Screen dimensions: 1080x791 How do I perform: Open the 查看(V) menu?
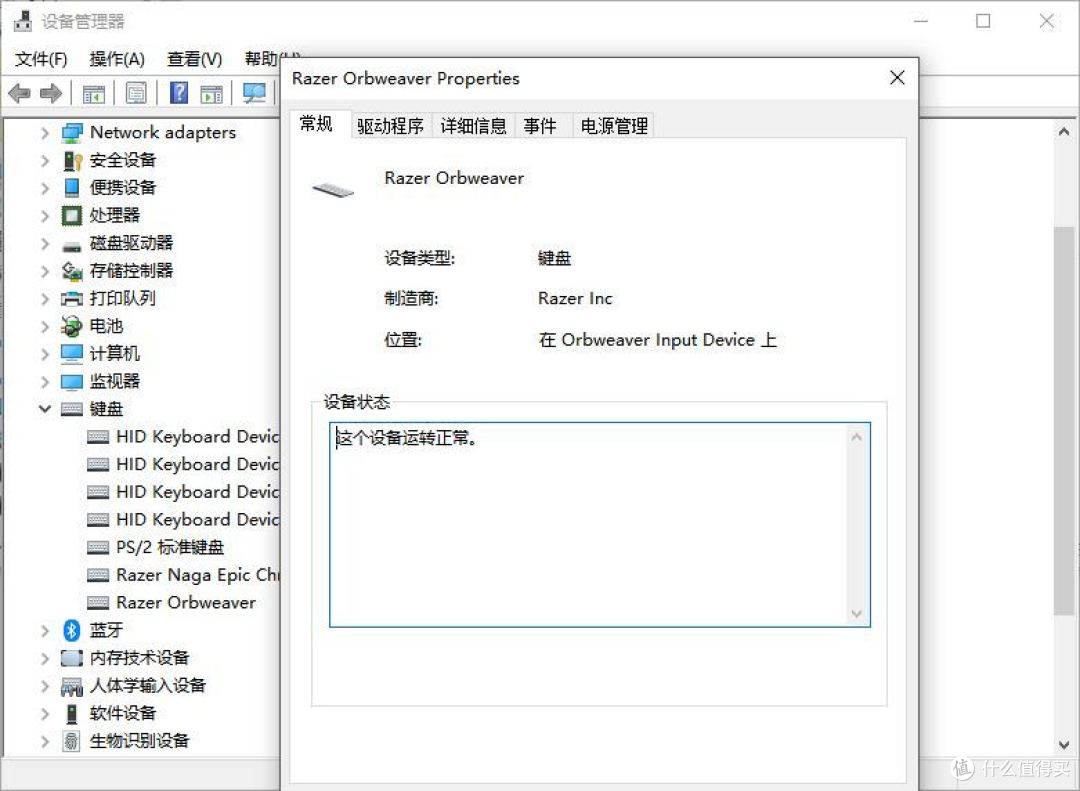tap(195, 59)
